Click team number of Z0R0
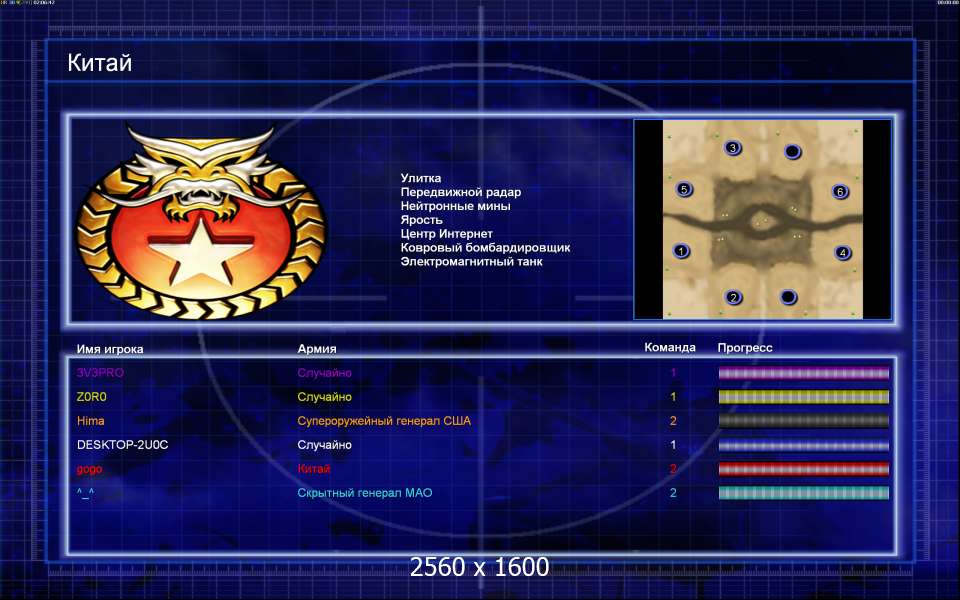This screenshot has height=600, width=960. click(x=673, y=397)
